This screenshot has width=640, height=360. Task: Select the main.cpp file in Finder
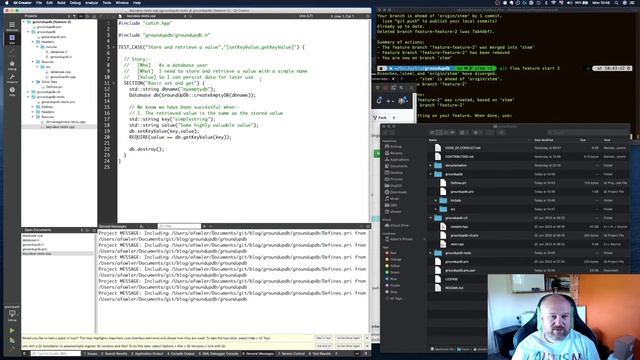click(x=456, y=244)
